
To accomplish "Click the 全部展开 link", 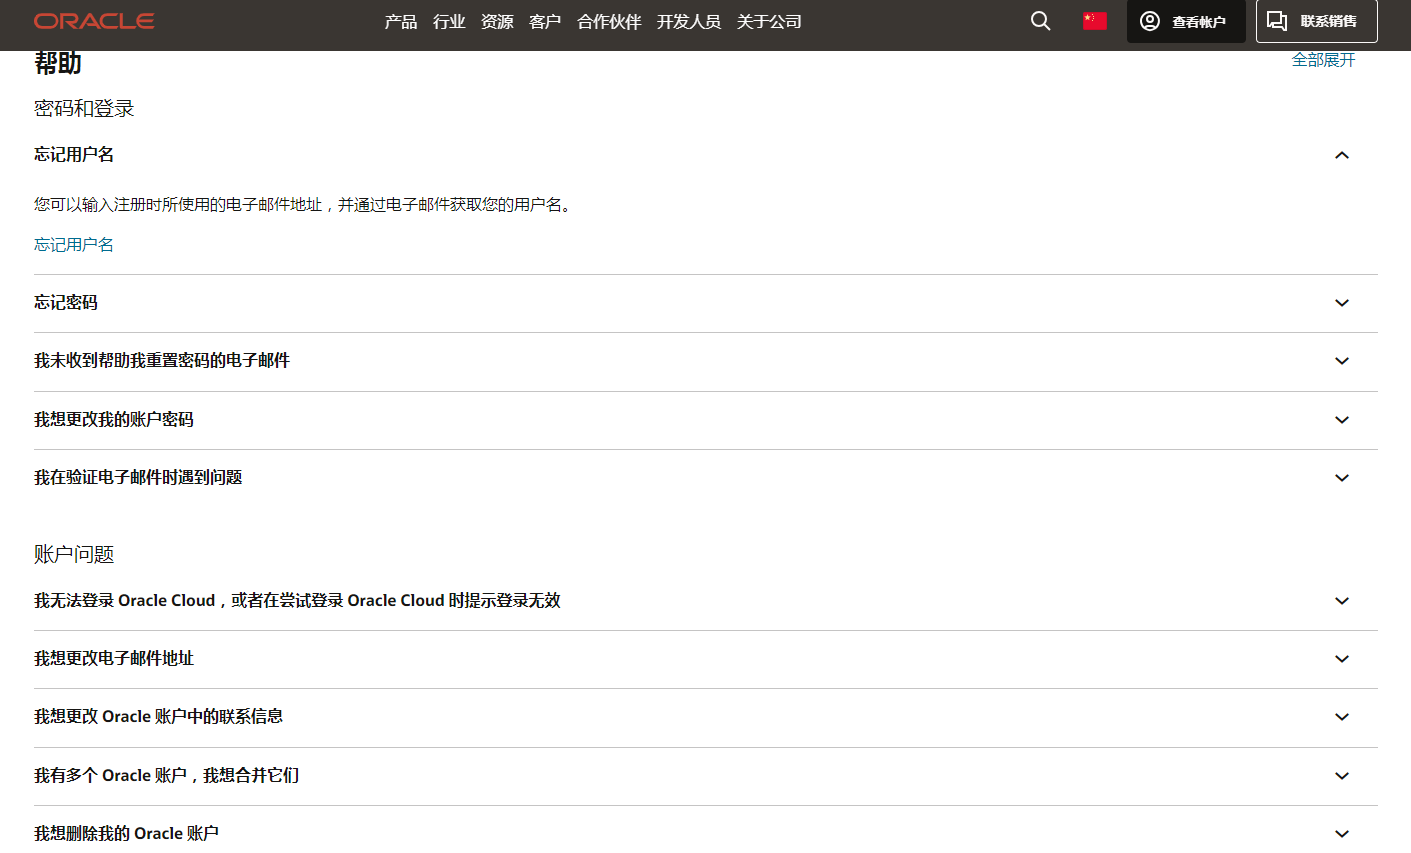I will (1323, 60).
